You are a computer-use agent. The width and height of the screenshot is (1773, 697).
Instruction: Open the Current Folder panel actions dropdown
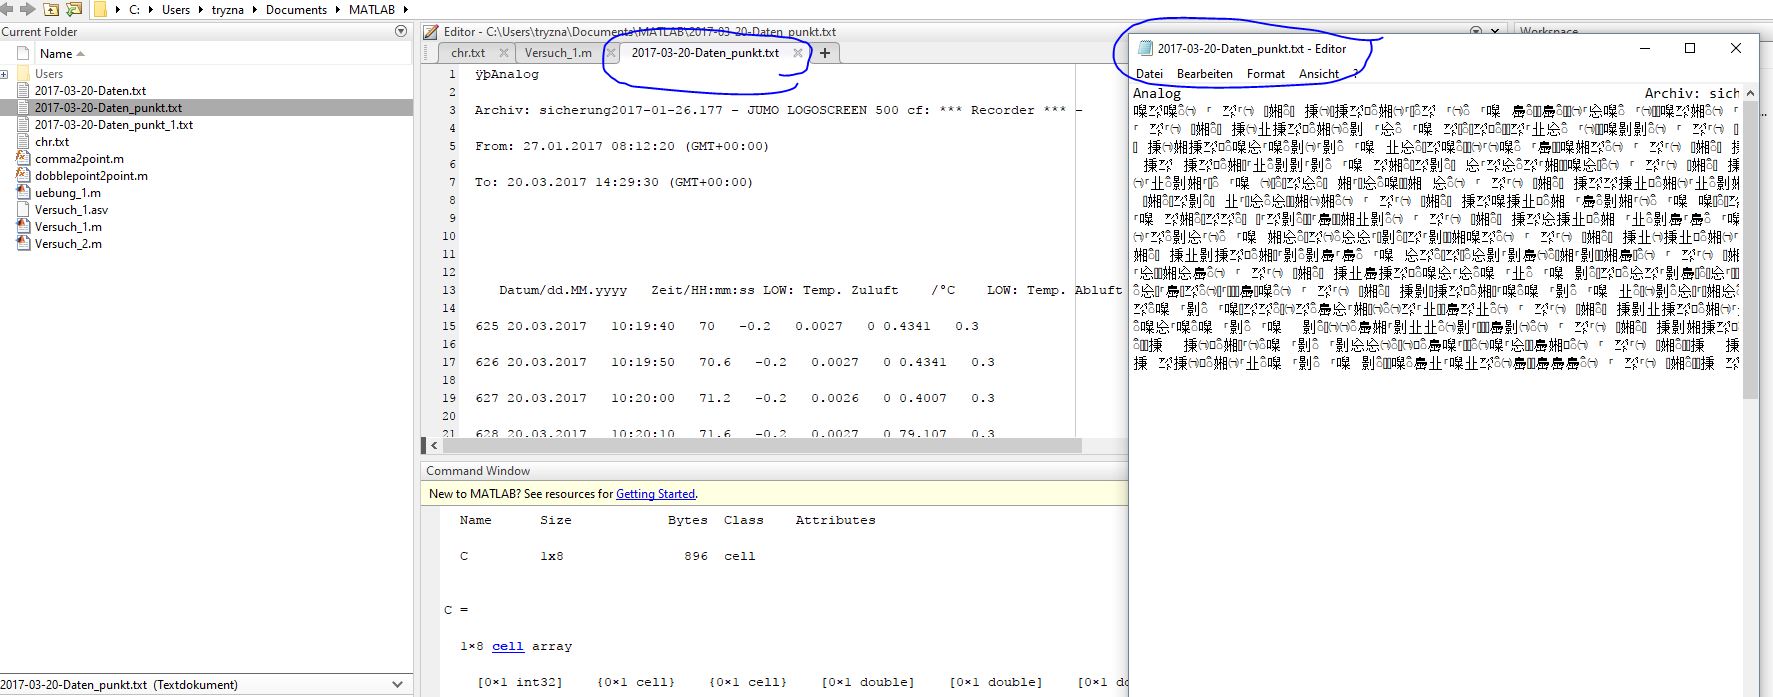401,32
